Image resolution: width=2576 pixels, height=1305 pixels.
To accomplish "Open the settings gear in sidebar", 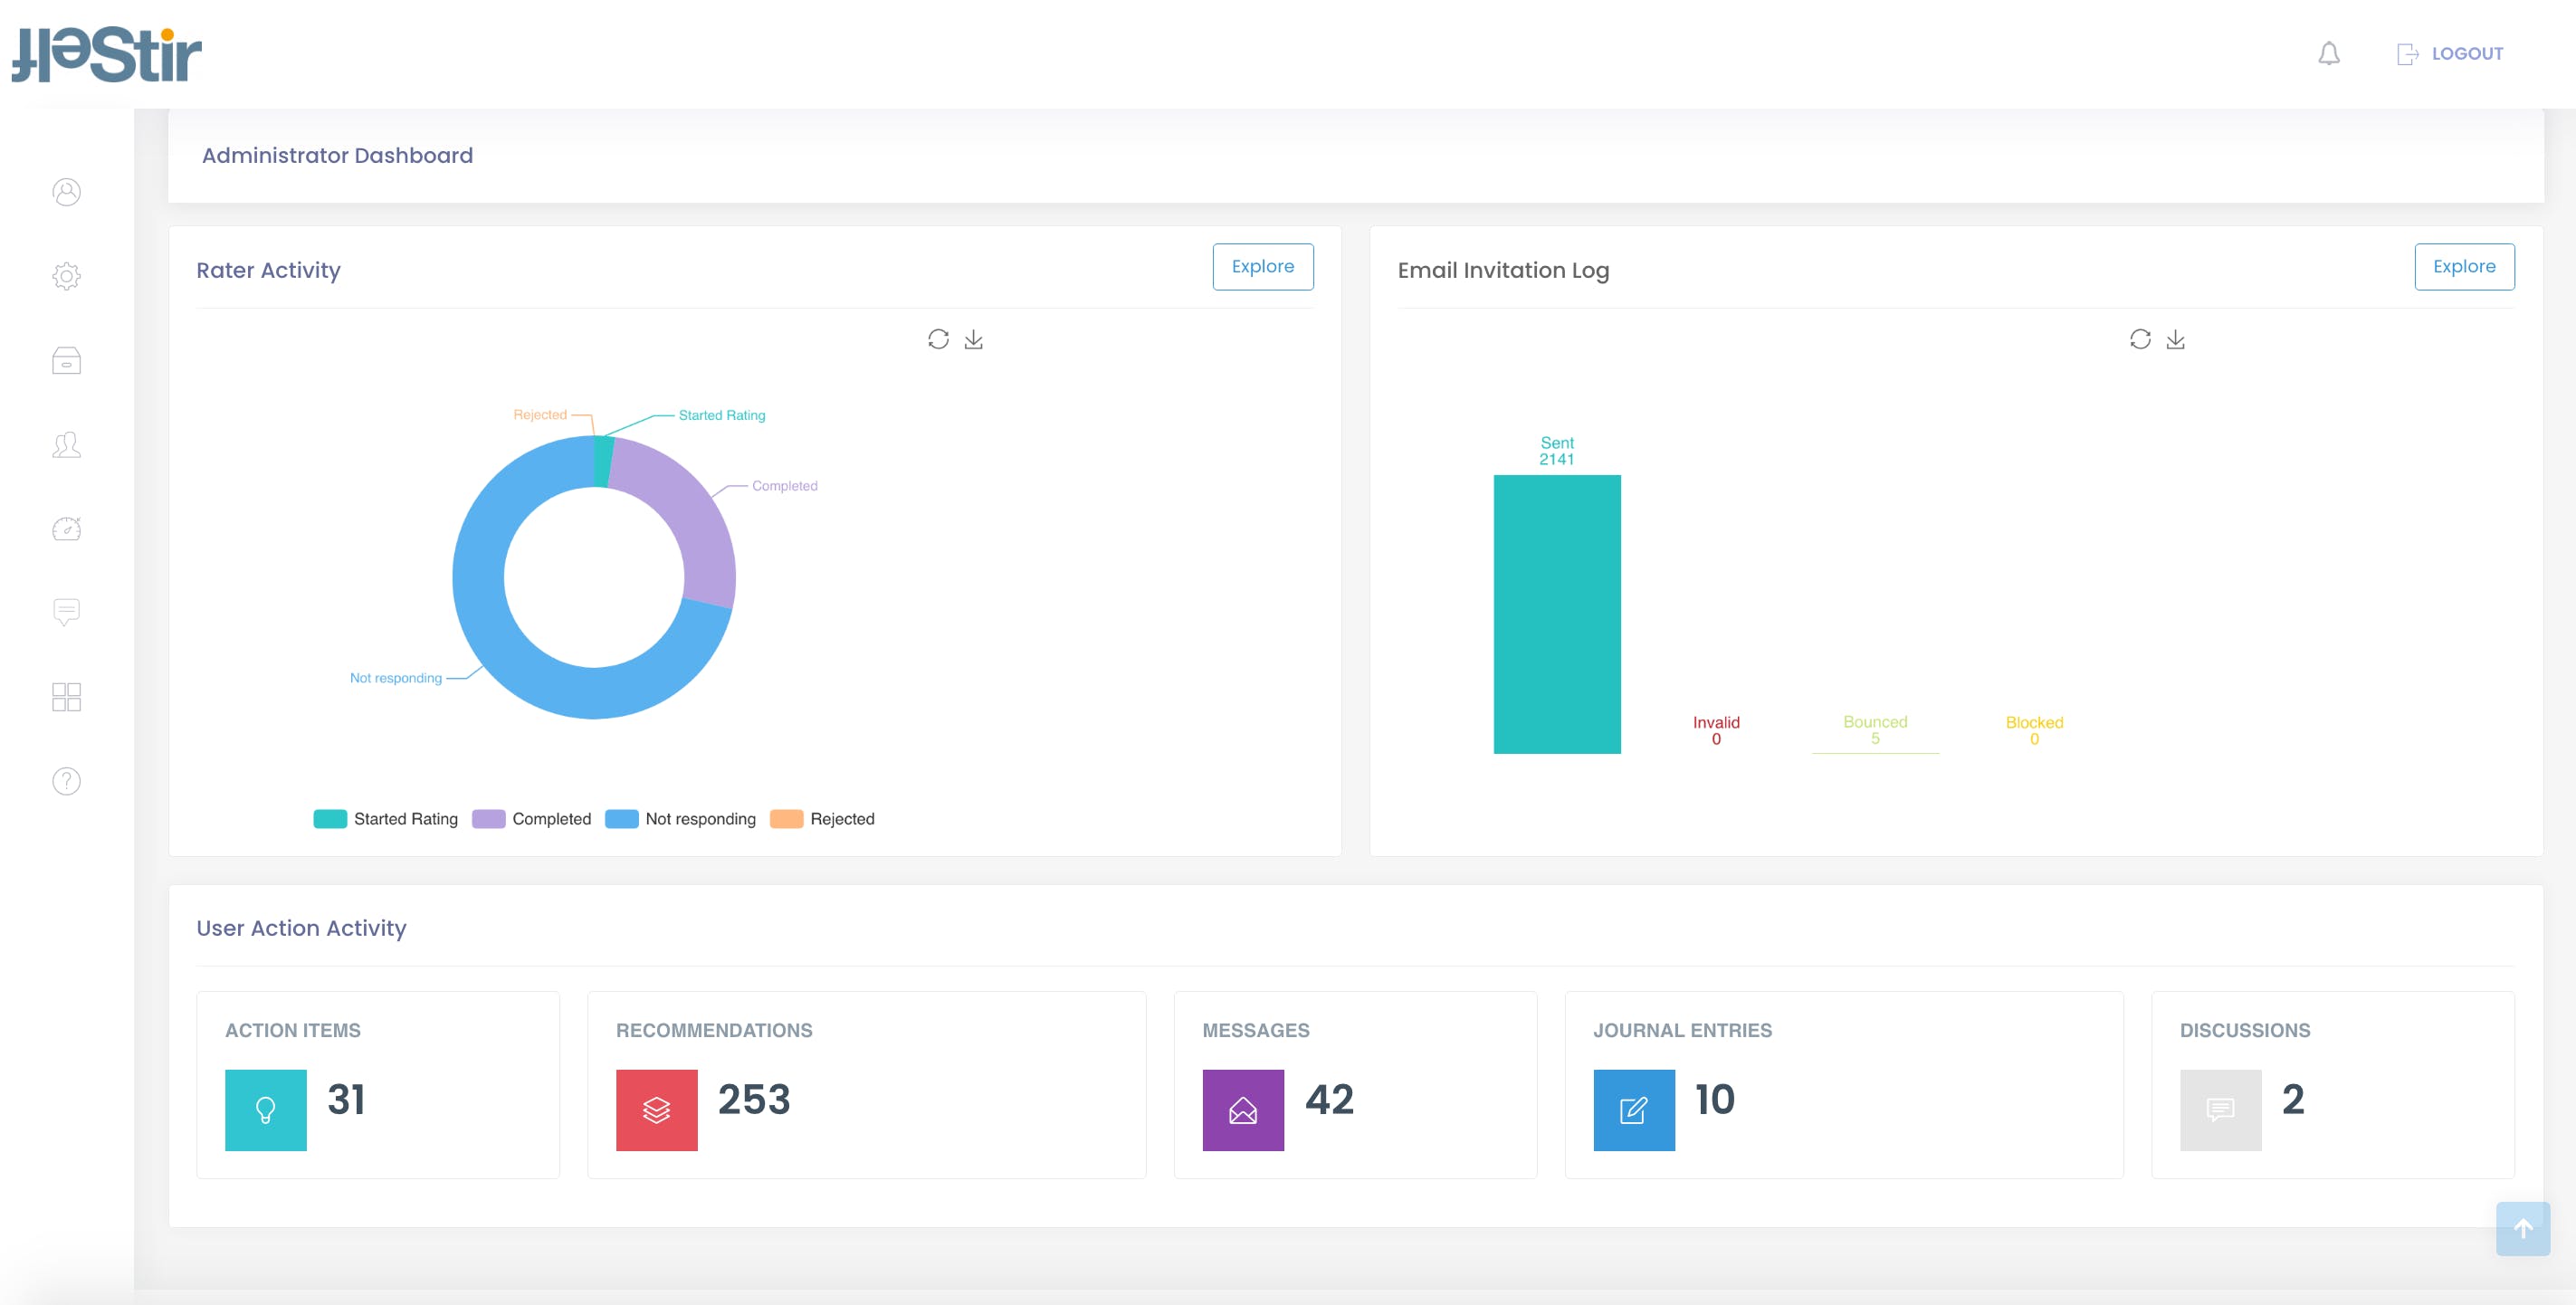I will pos(66,276).
